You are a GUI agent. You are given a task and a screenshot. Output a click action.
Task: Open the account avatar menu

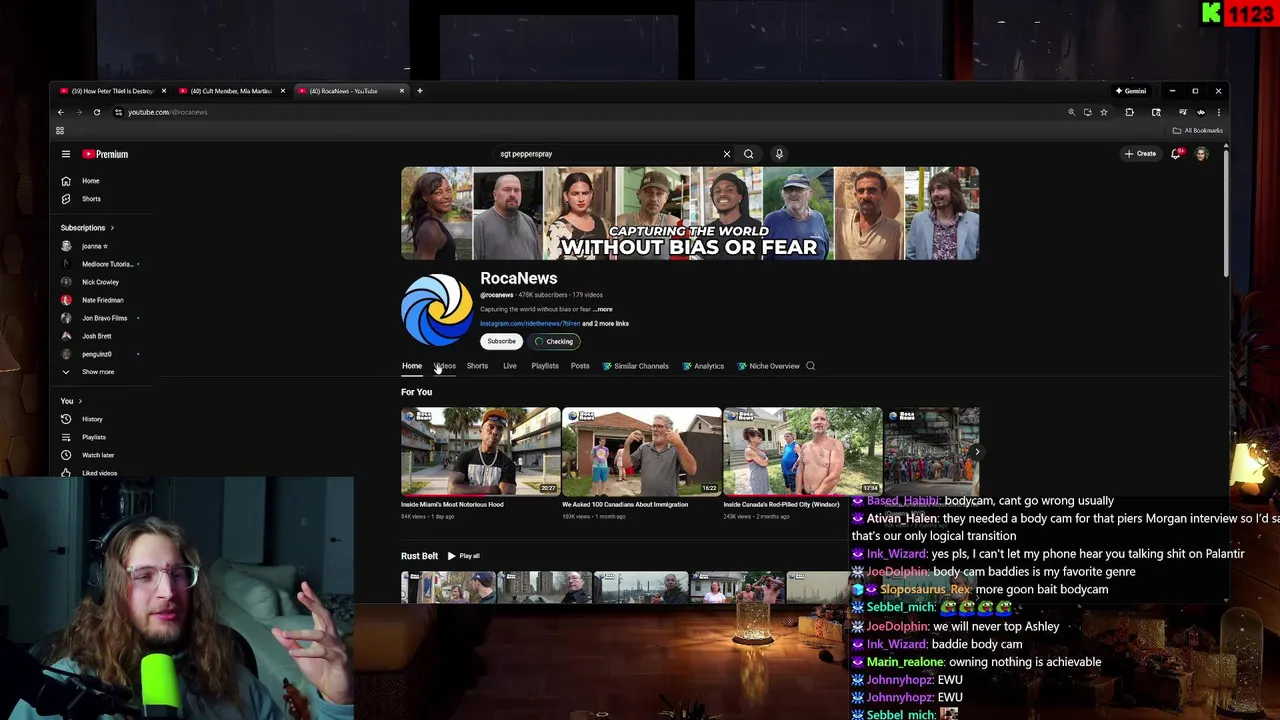(x=1202, y=154)
